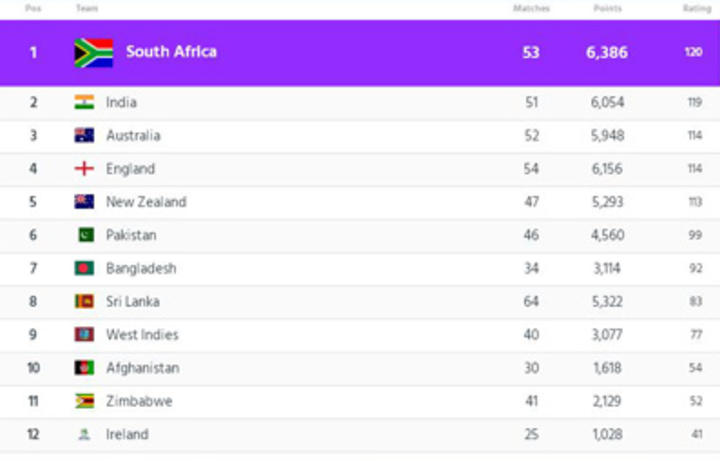Open the India team link
Image resolution: width=720 pixels, height=461 pixels.
pos(121,102)
